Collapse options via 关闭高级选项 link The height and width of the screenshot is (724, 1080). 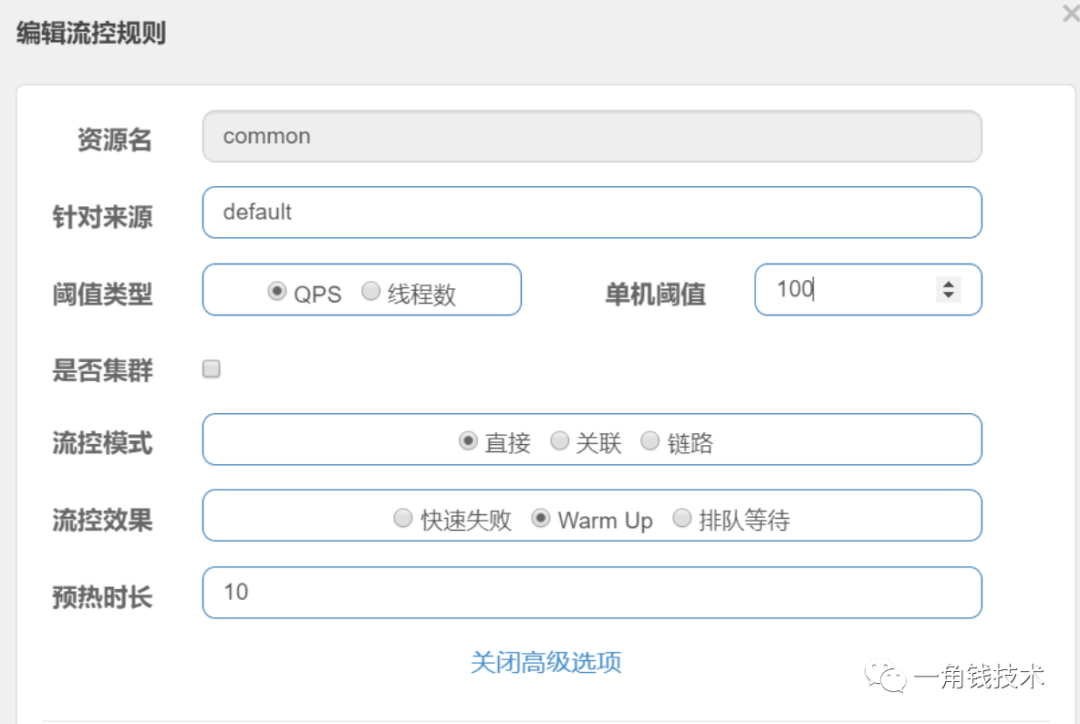point(546,662)
